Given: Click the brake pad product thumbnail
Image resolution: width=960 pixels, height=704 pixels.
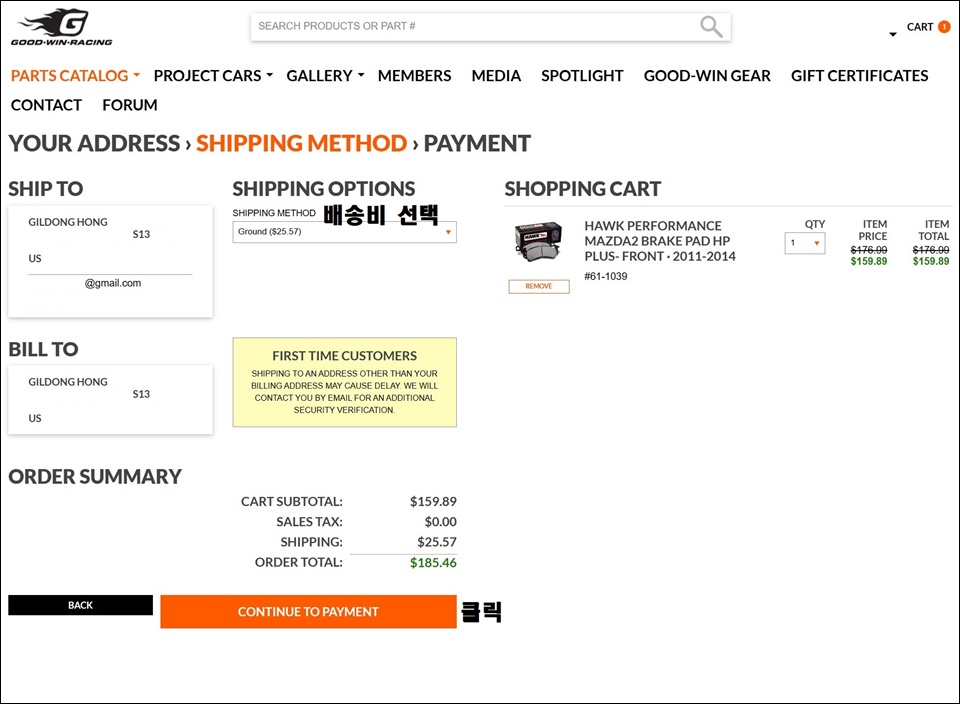Looking at the screenshot, I should (538, 241).
